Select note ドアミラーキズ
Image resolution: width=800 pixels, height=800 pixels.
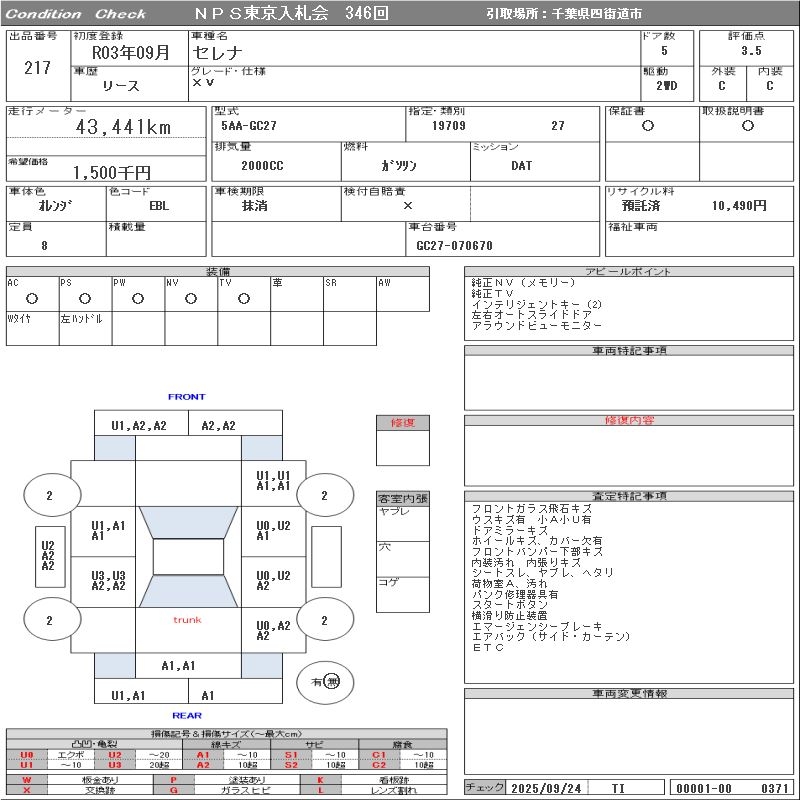[x=510, y=530]
